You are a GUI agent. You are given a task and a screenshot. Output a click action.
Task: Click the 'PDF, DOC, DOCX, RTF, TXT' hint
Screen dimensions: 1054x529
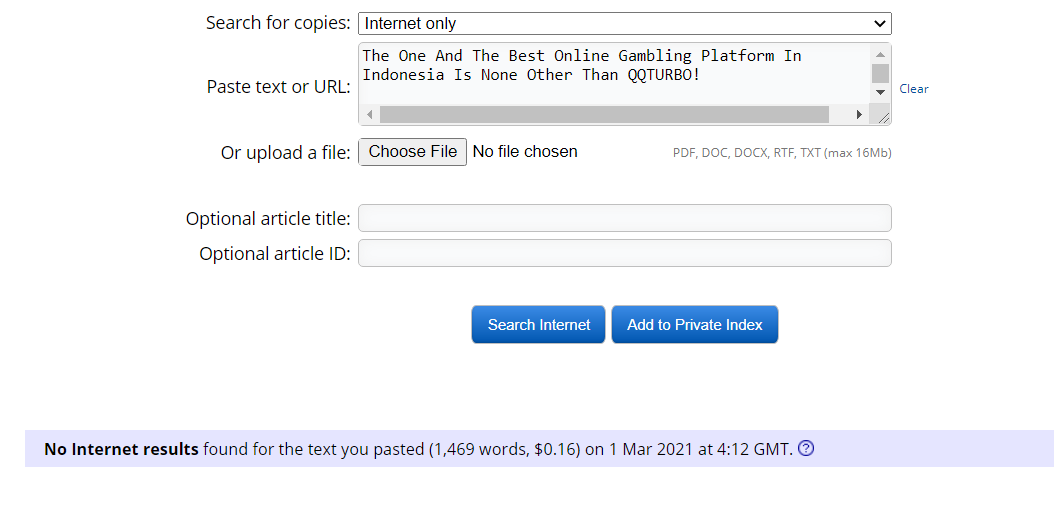point(782,153)
